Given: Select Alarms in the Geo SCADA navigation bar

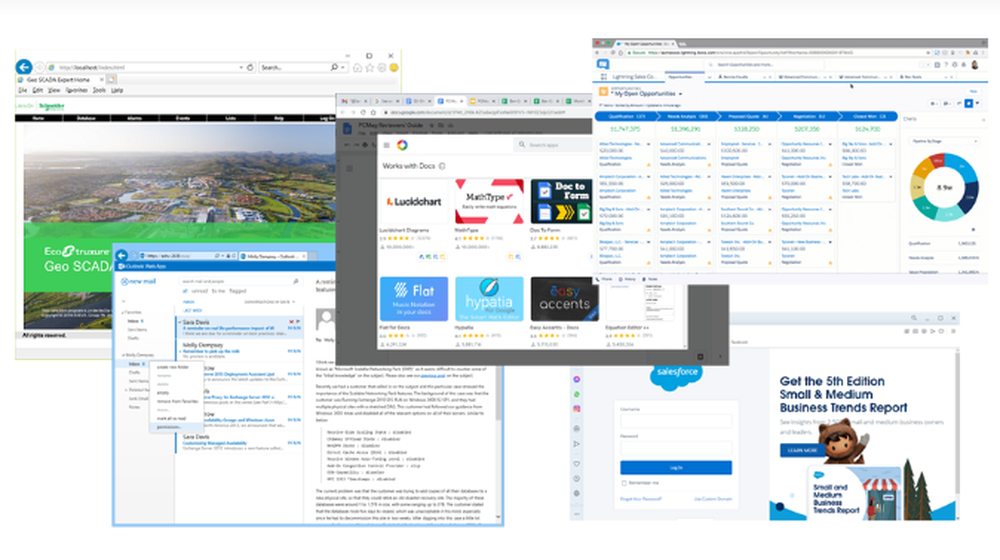Looking at the screenshot, I should (x=134, y=118).
